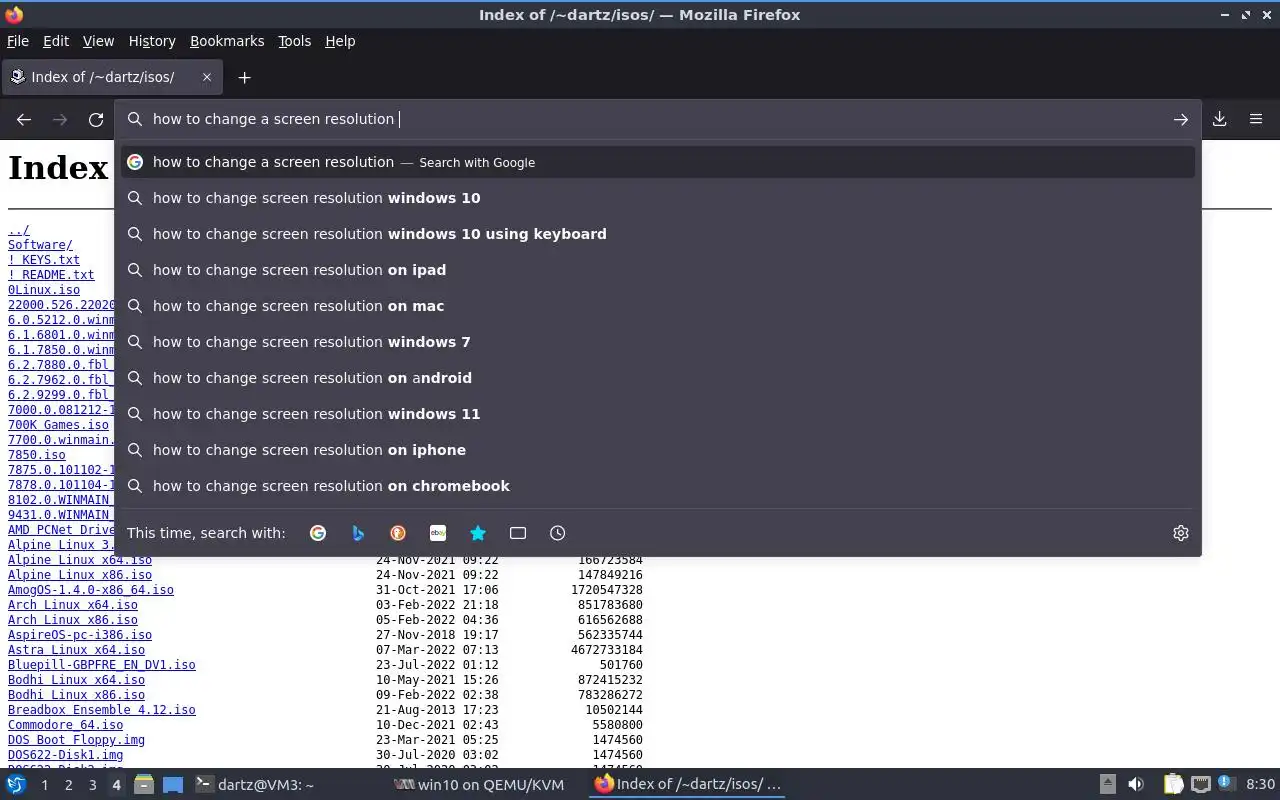Open the View menu
Screen dimensions: 1280x800
click(98, 41)
